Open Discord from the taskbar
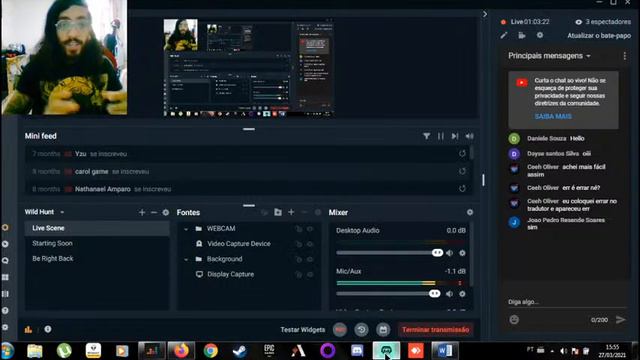Screen dimensions: 640x360 357,351
